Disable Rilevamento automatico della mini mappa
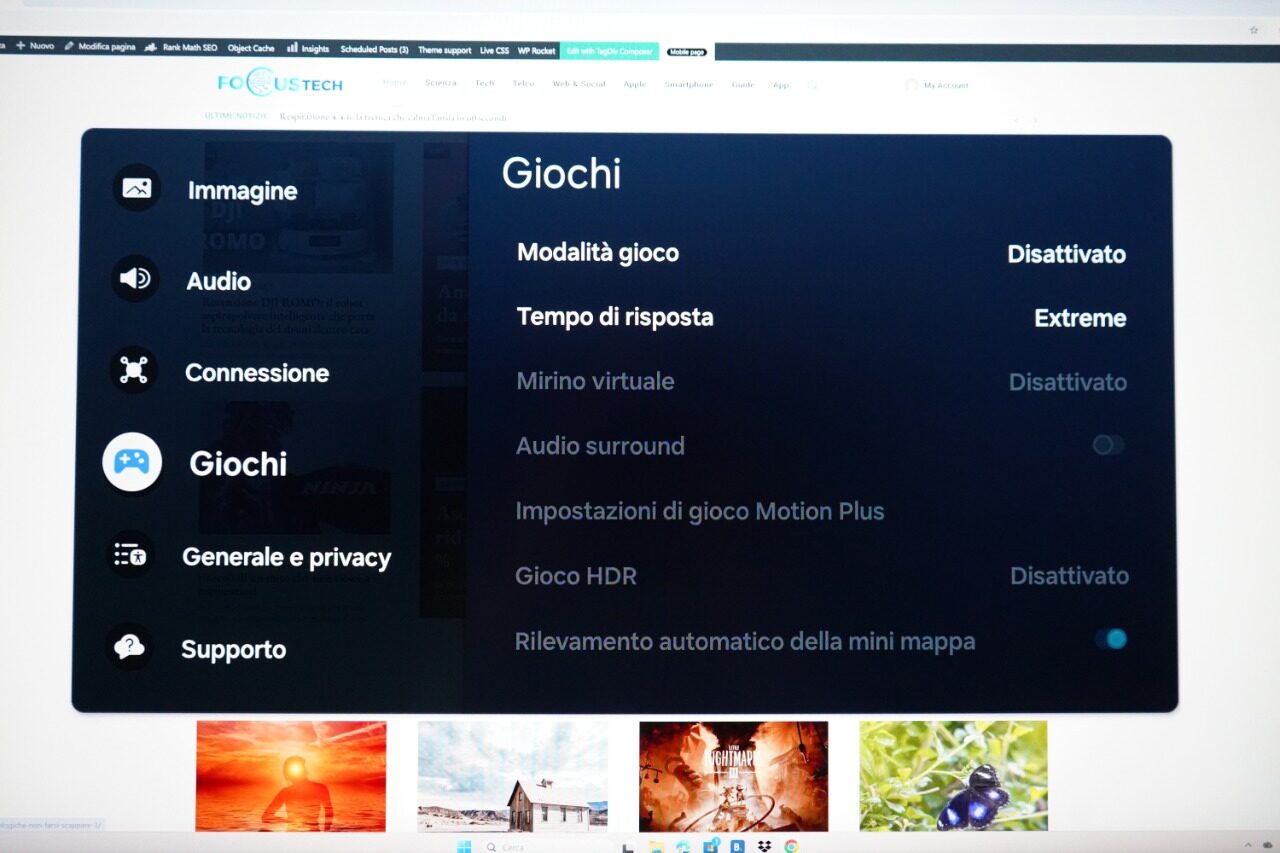This screenshot has height=853, width=1280. pyautogui.click(x=1110, y=639)
